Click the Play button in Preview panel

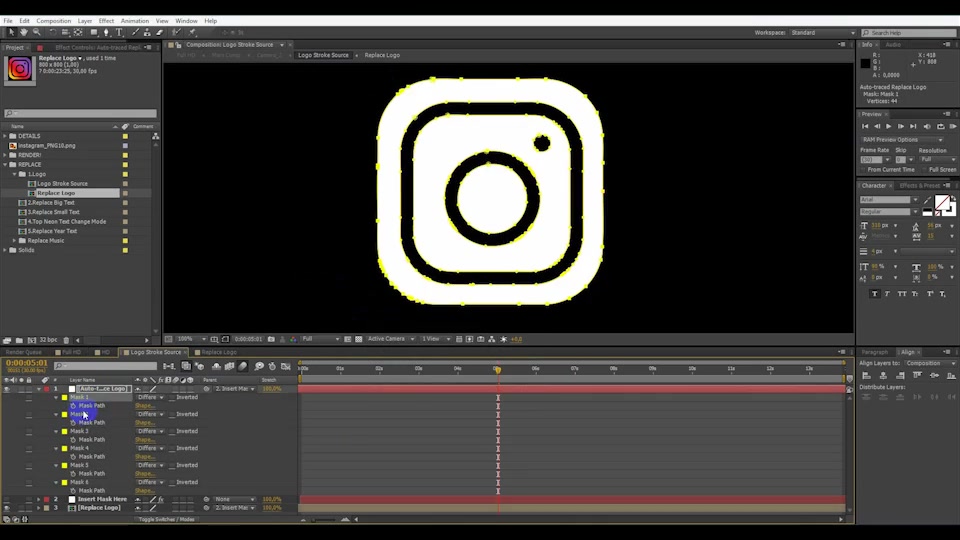(888, 126)
